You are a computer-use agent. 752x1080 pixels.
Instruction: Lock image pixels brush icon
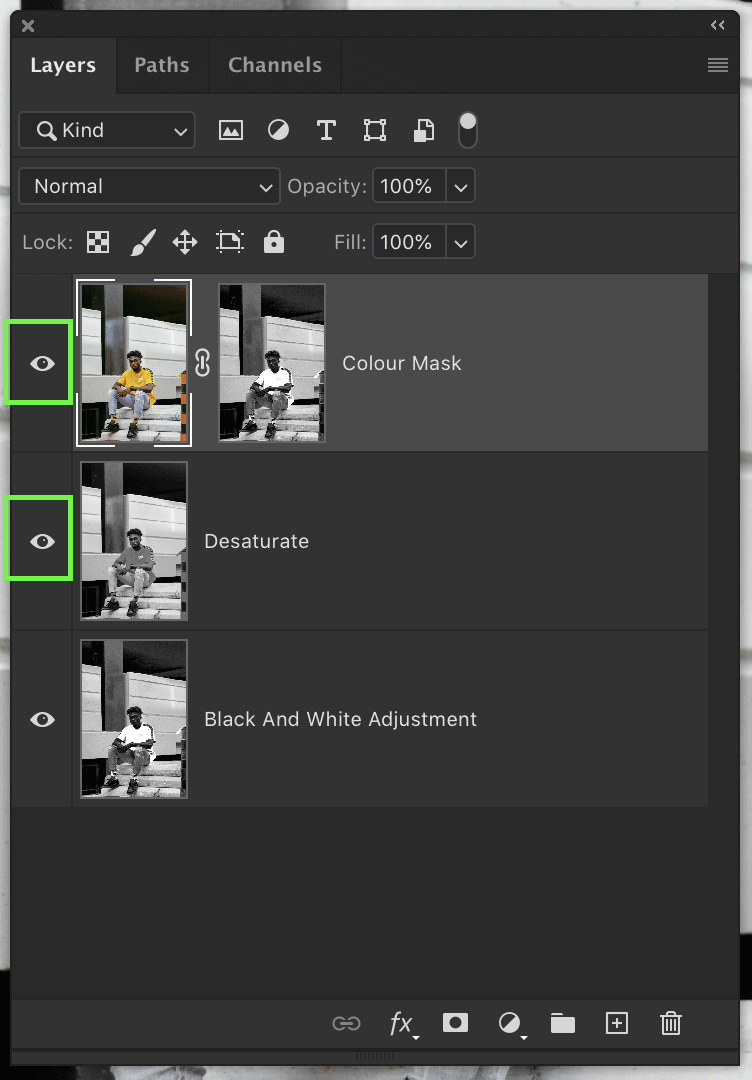pos(143,242)
